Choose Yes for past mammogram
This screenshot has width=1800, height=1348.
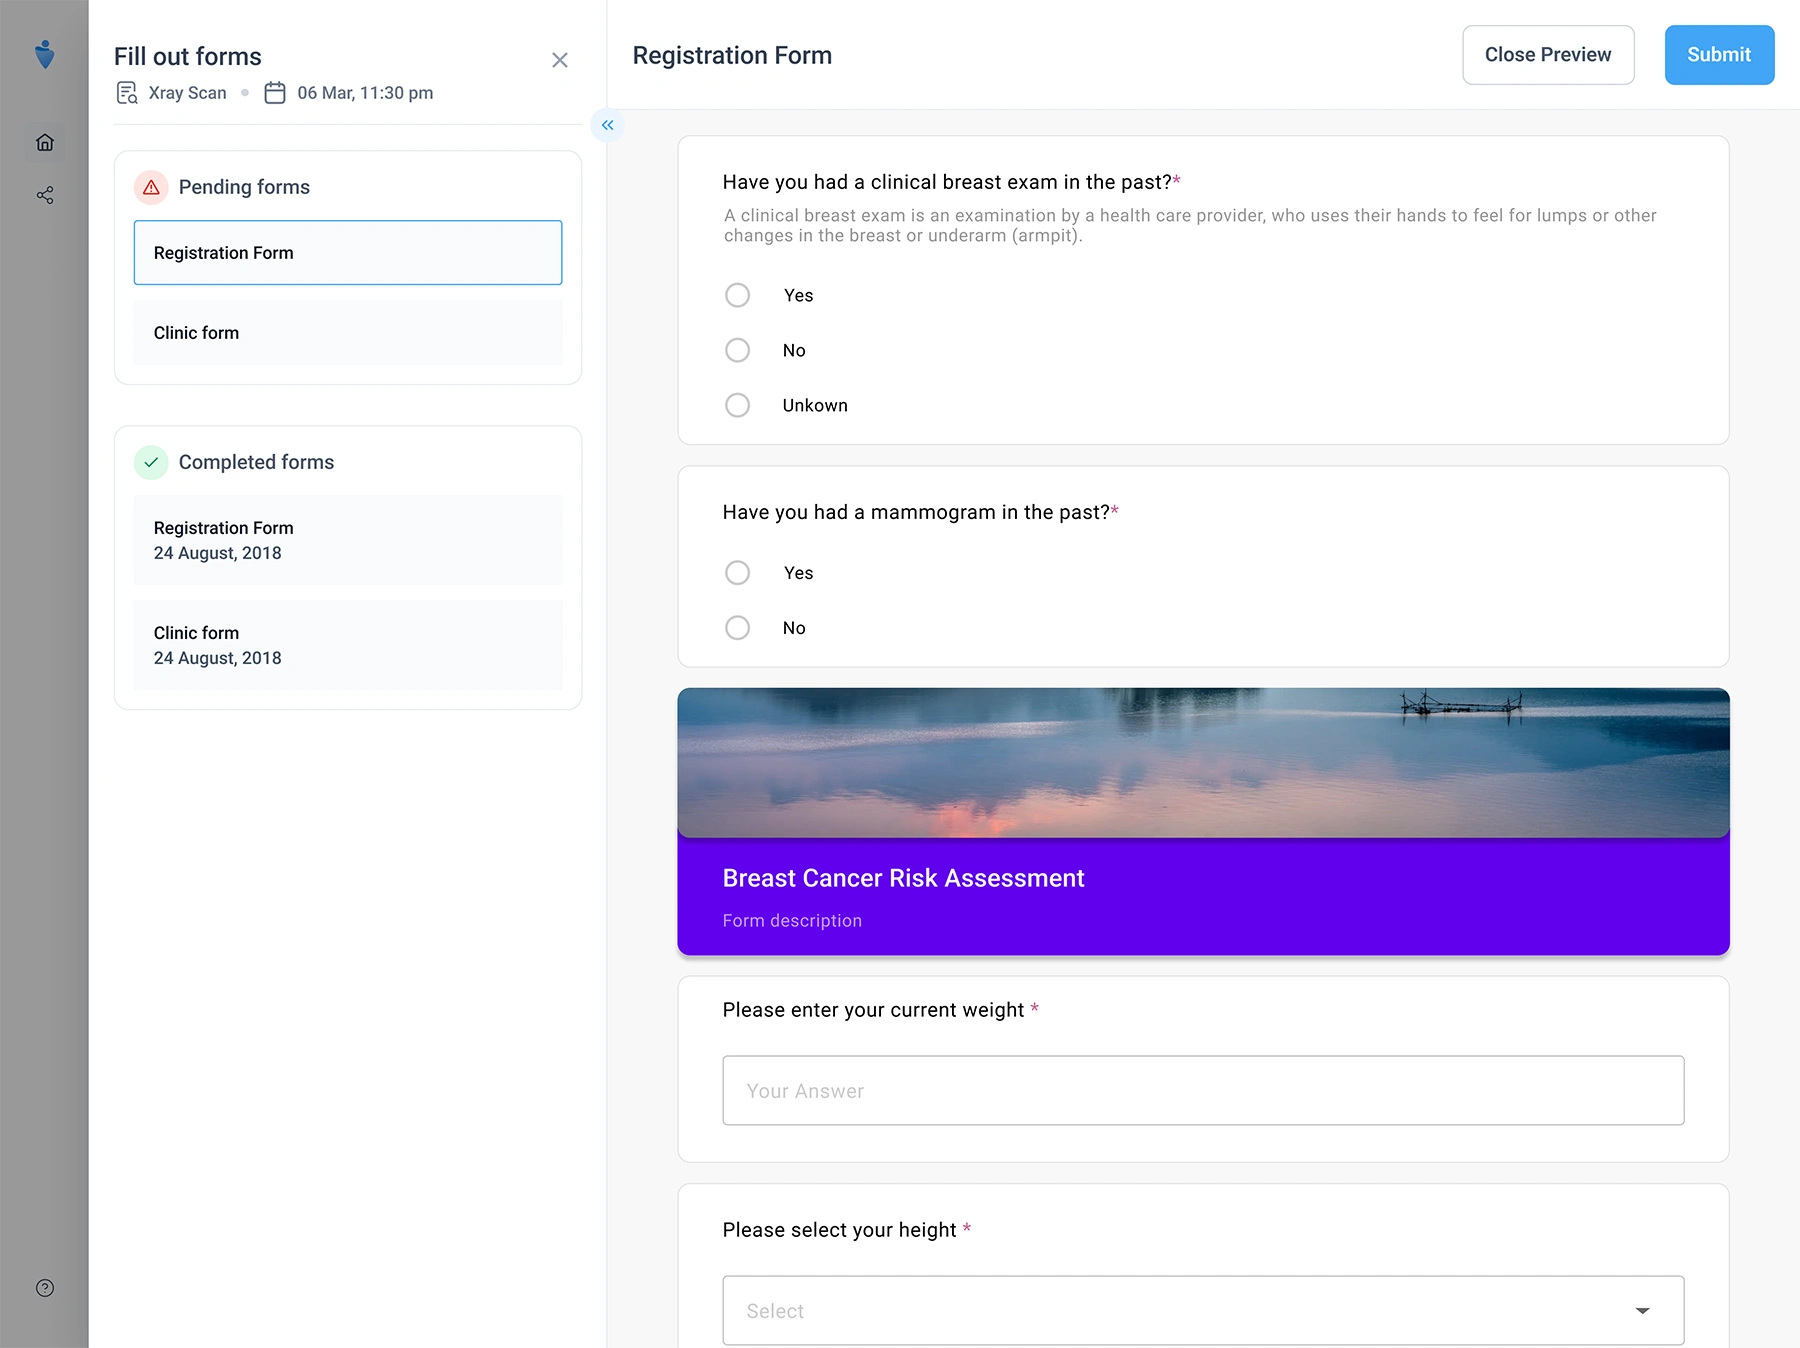737,573
